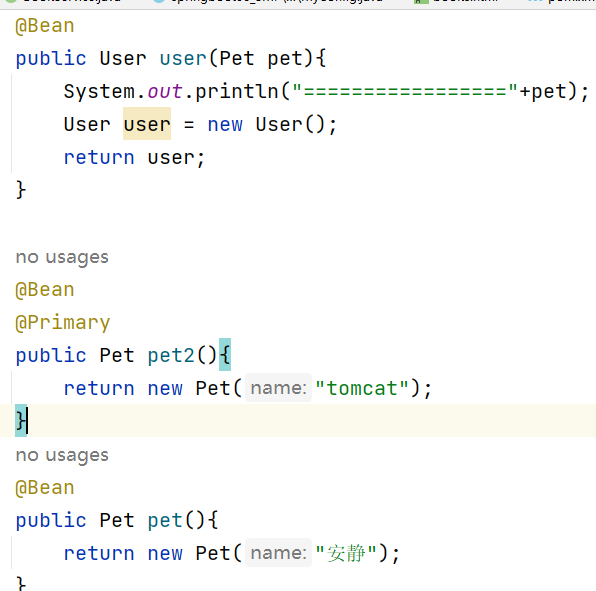Click the "user" method name taking Pet pet
The height and width of the screenshot is (591, 596).
(183, 59)
